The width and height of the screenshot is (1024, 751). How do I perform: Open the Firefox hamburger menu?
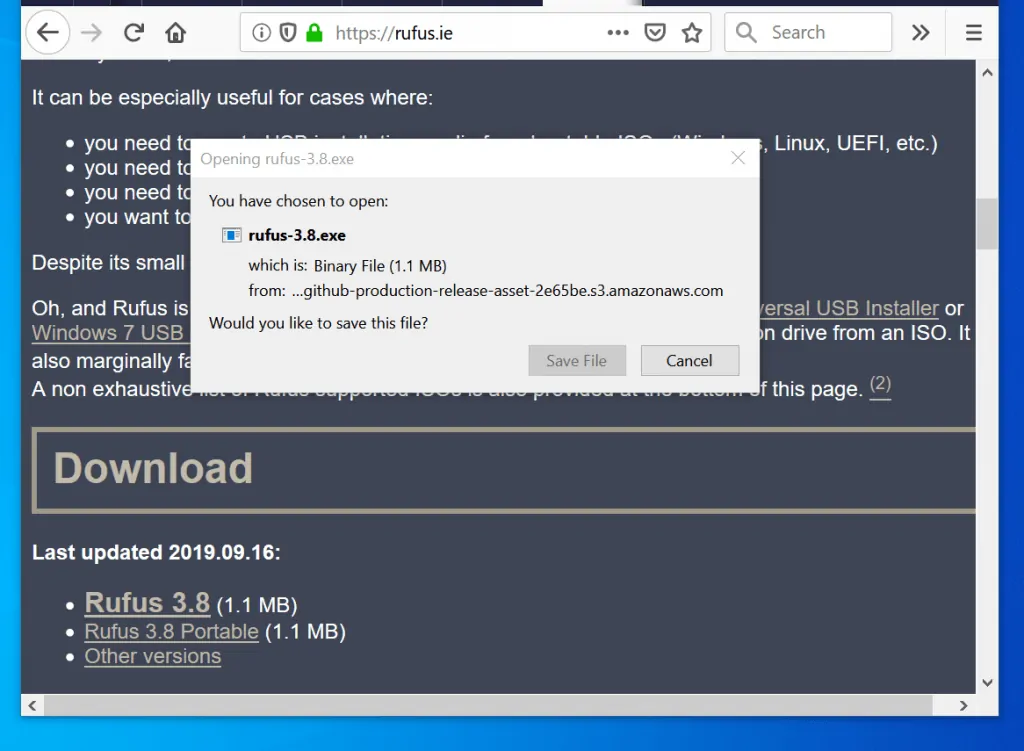(x=972, y=31)
